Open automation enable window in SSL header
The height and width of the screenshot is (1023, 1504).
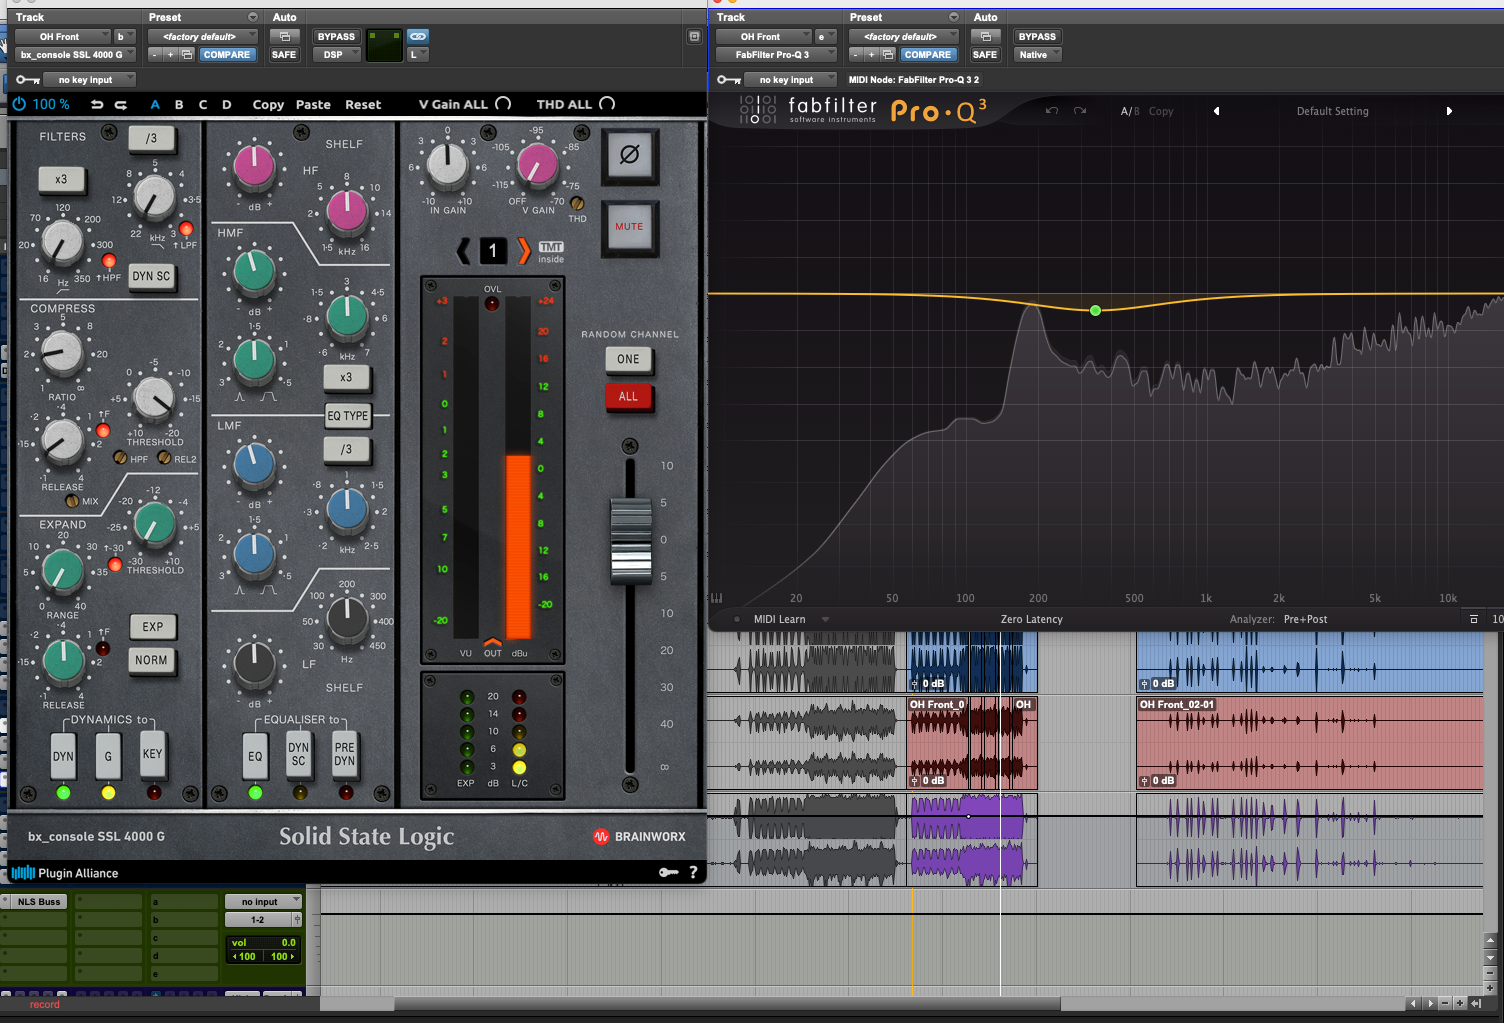(285, 36)
